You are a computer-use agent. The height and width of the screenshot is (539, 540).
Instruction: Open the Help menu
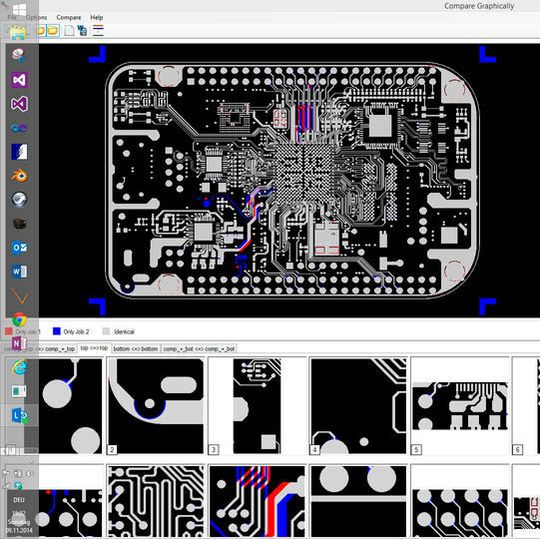96,17
